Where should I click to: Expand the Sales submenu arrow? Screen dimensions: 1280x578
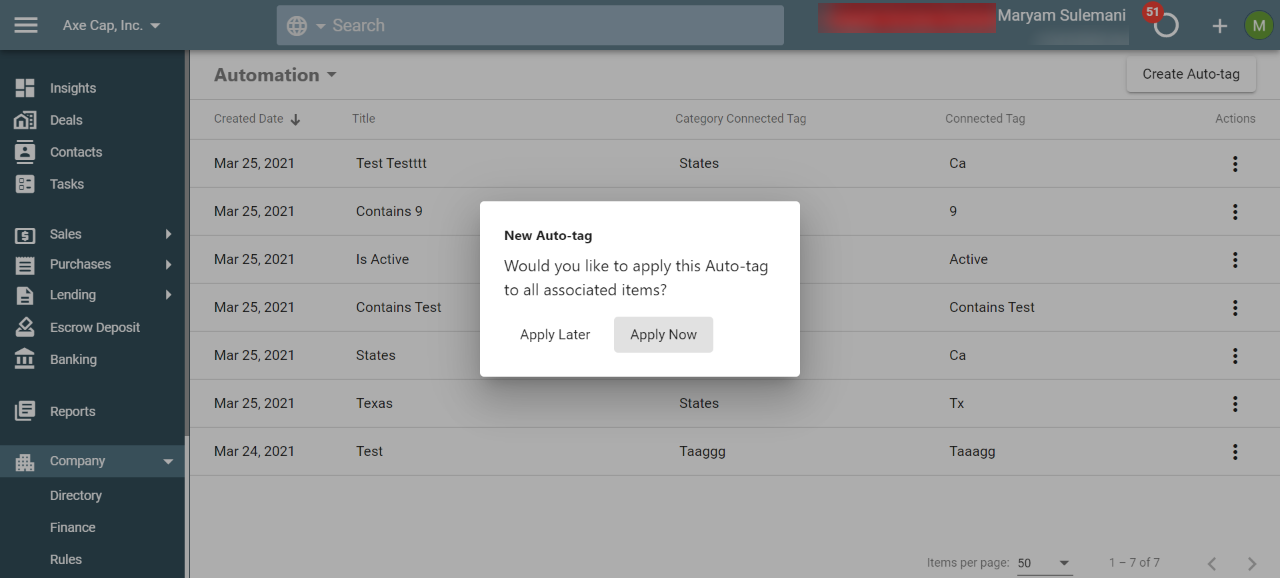[168, 234]
